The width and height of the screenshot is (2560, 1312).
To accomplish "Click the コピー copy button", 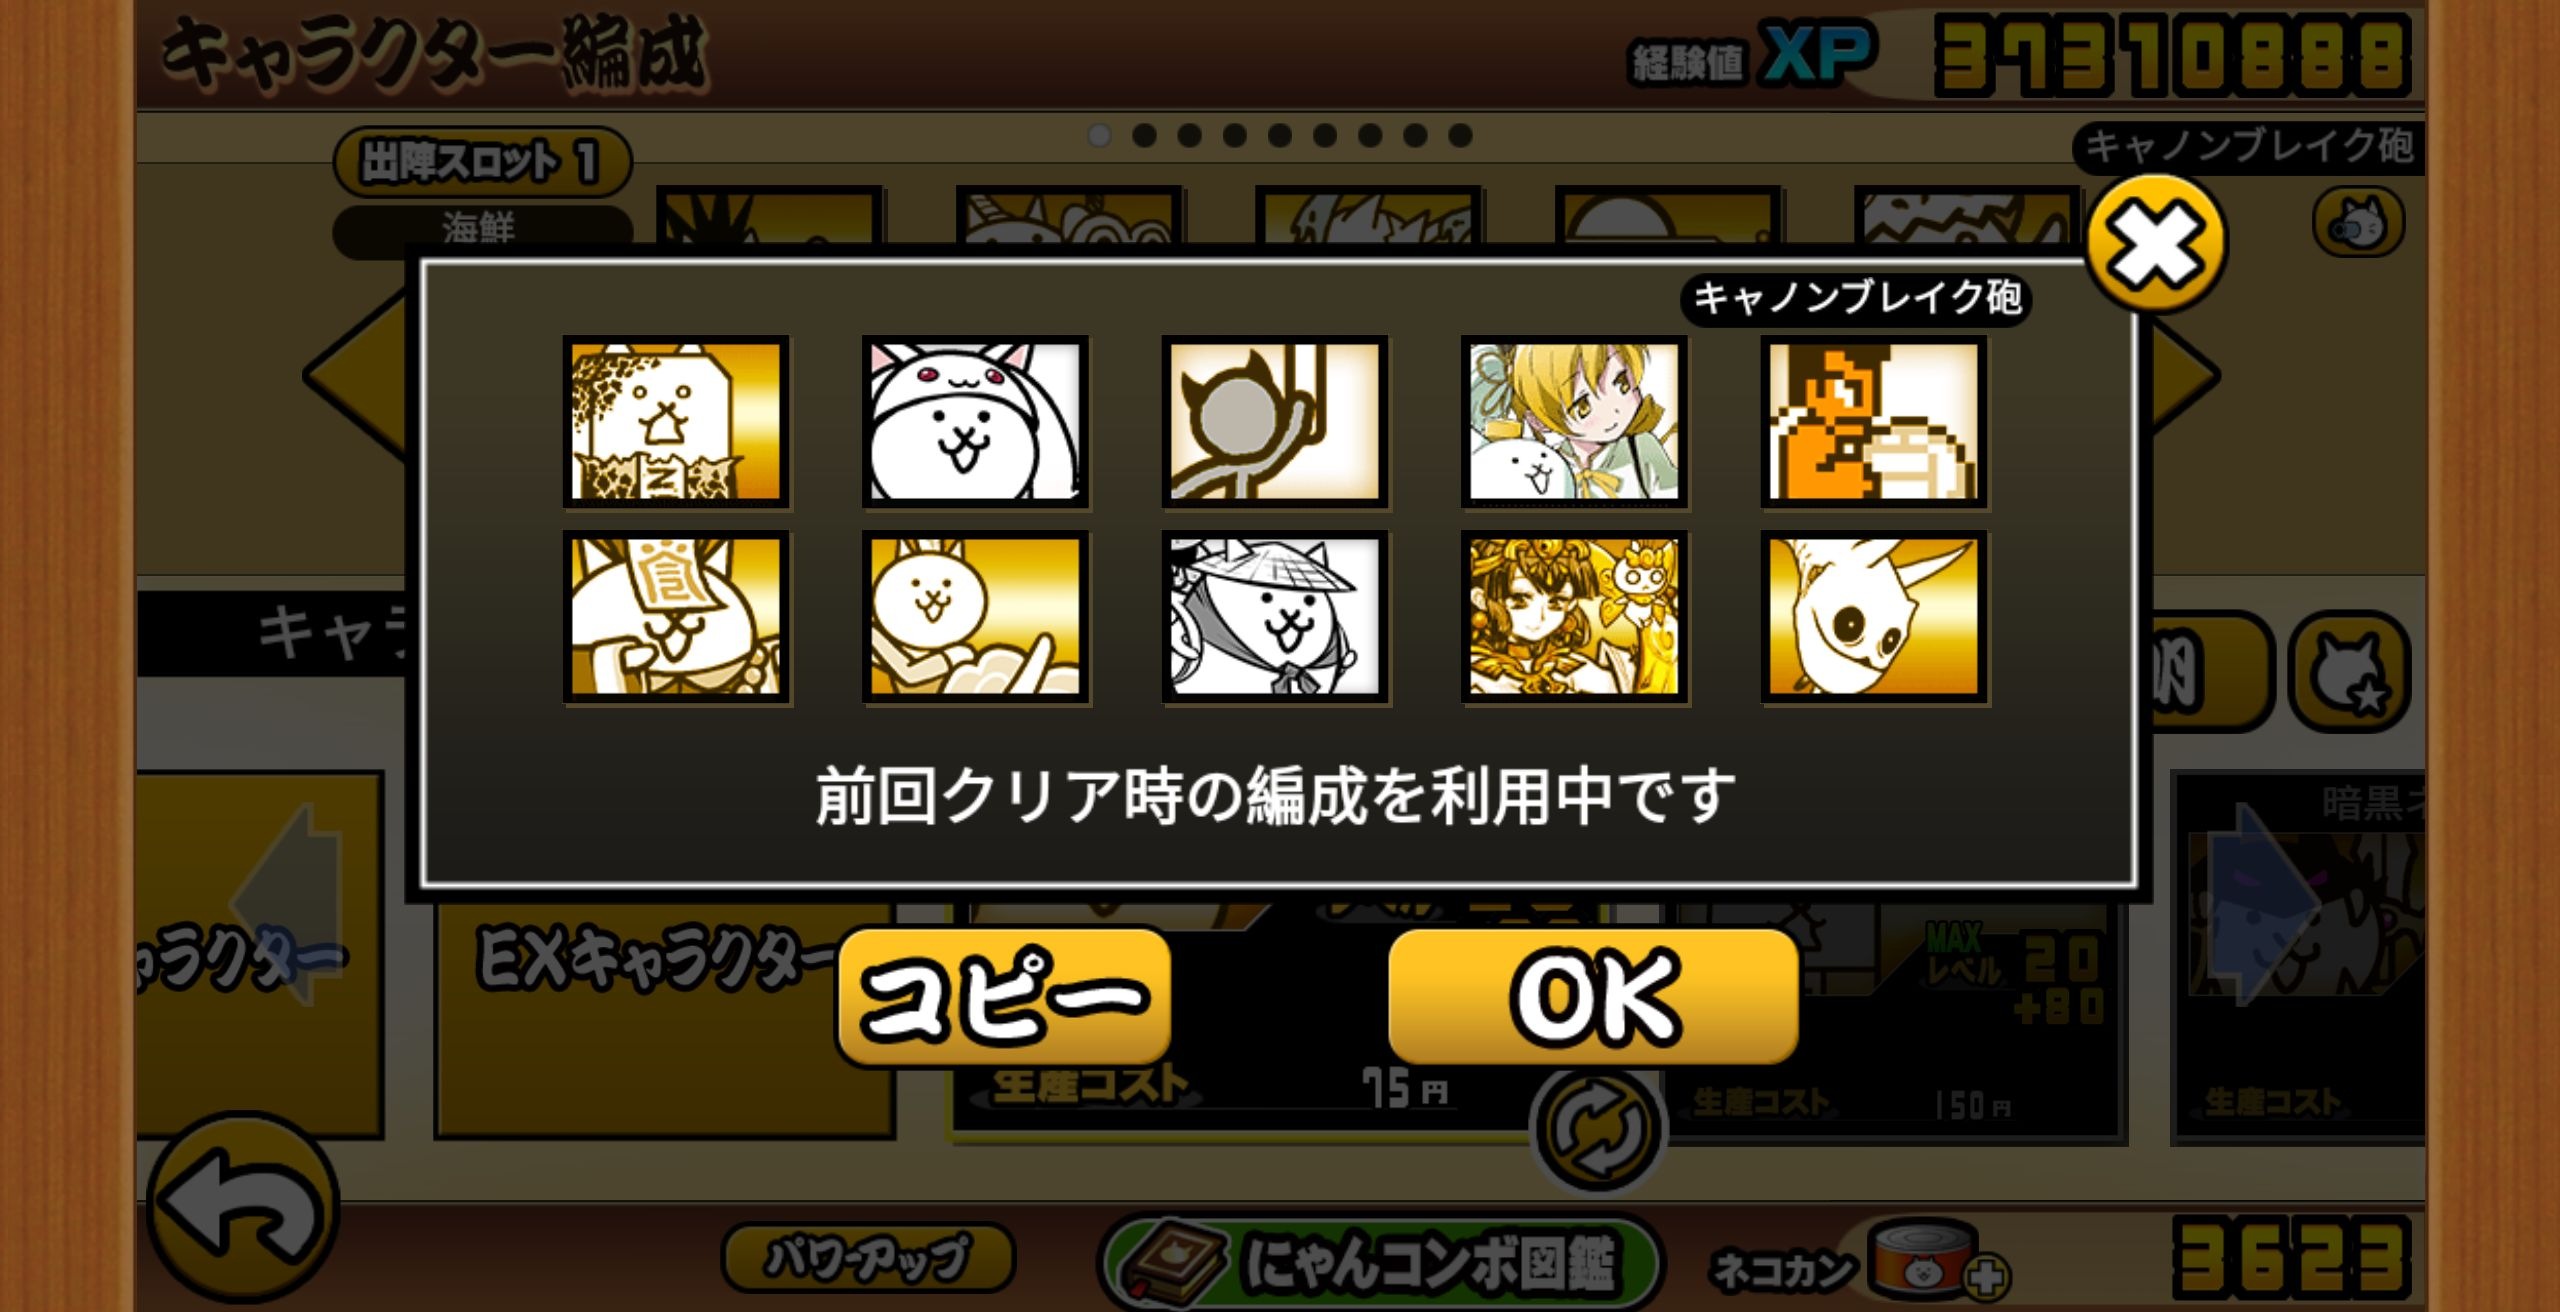I will point(1004,997).
